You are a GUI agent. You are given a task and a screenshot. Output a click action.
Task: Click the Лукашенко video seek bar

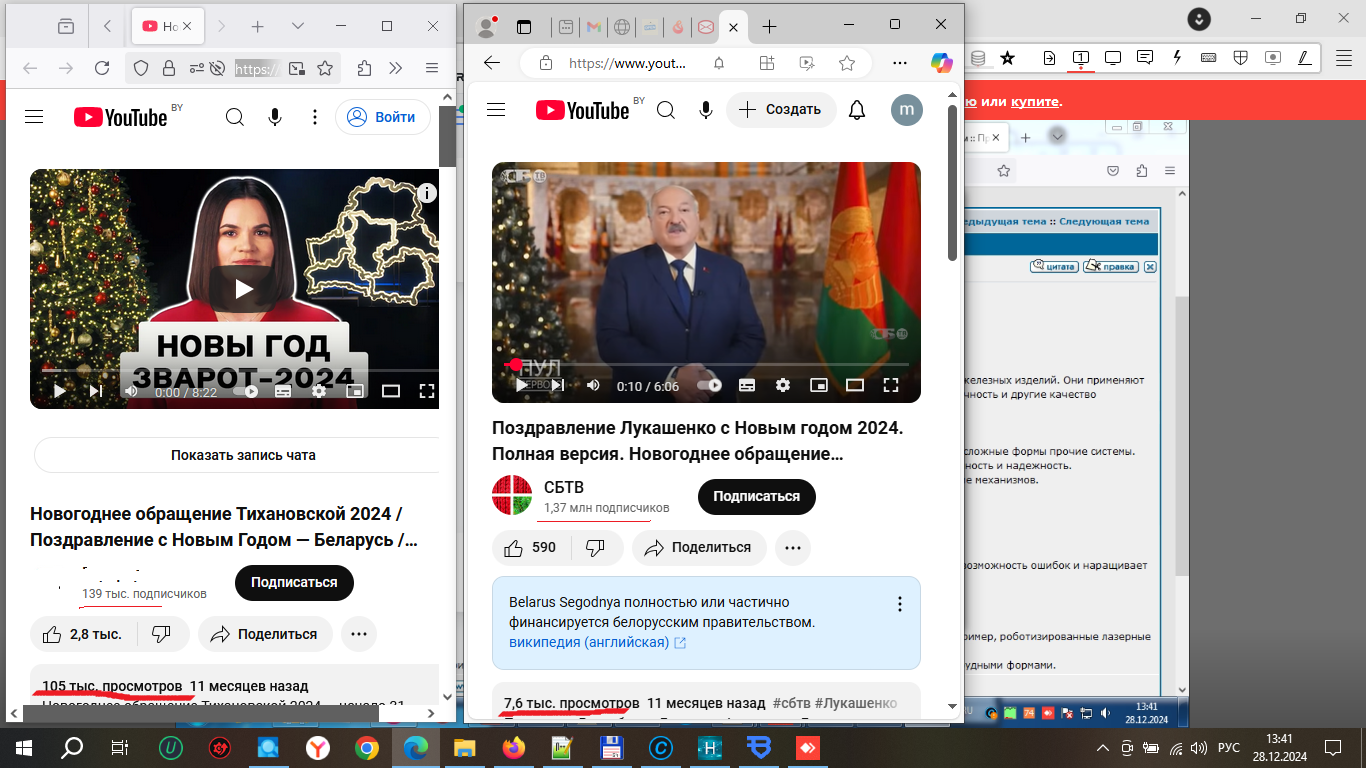(x=706, y=365)
